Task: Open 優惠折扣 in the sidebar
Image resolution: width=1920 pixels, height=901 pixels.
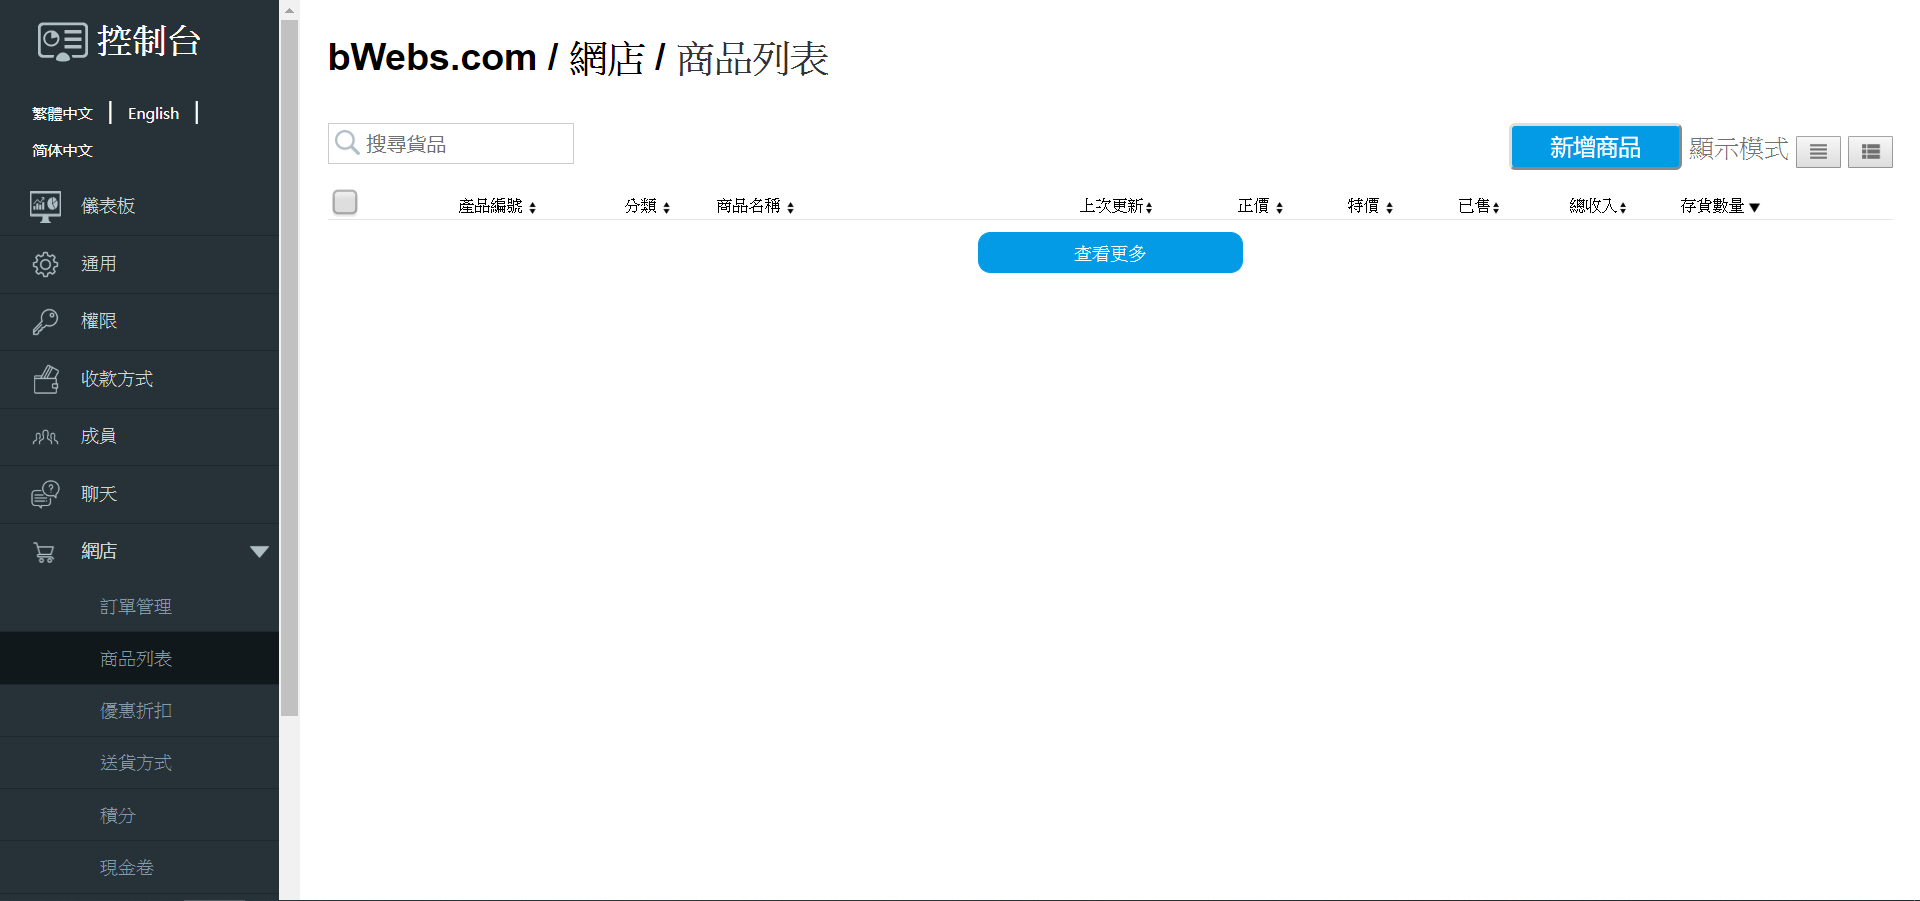Action: 136,711
